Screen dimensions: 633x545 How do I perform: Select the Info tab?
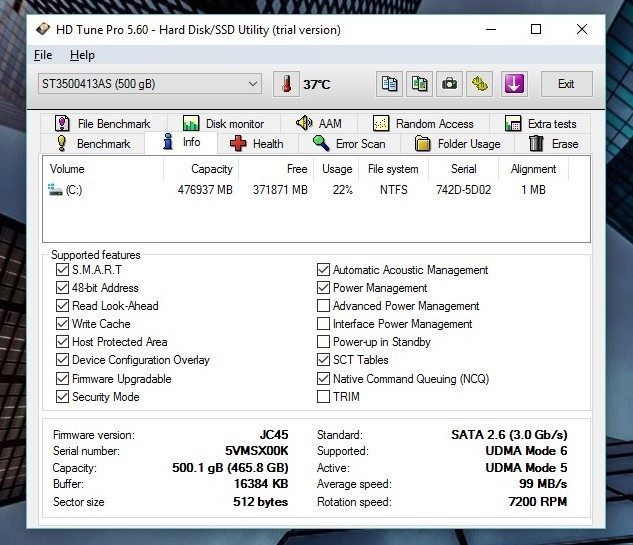click(x=181, y=143)
